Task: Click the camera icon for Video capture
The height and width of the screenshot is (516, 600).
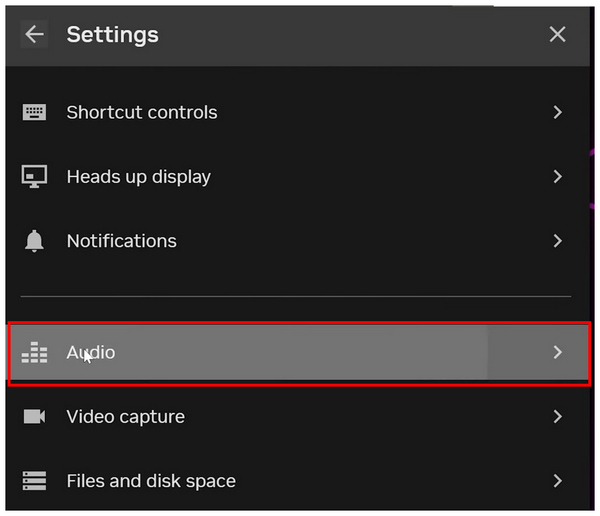Action: (x=35, y=416)
